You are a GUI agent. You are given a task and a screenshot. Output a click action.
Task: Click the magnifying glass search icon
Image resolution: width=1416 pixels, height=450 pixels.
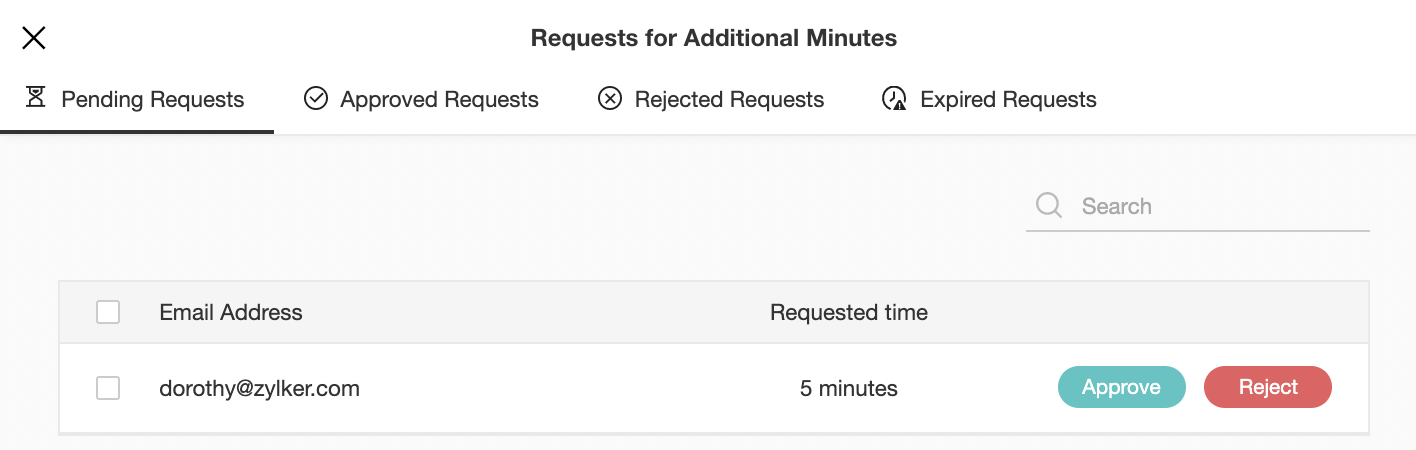point(1049,205)
